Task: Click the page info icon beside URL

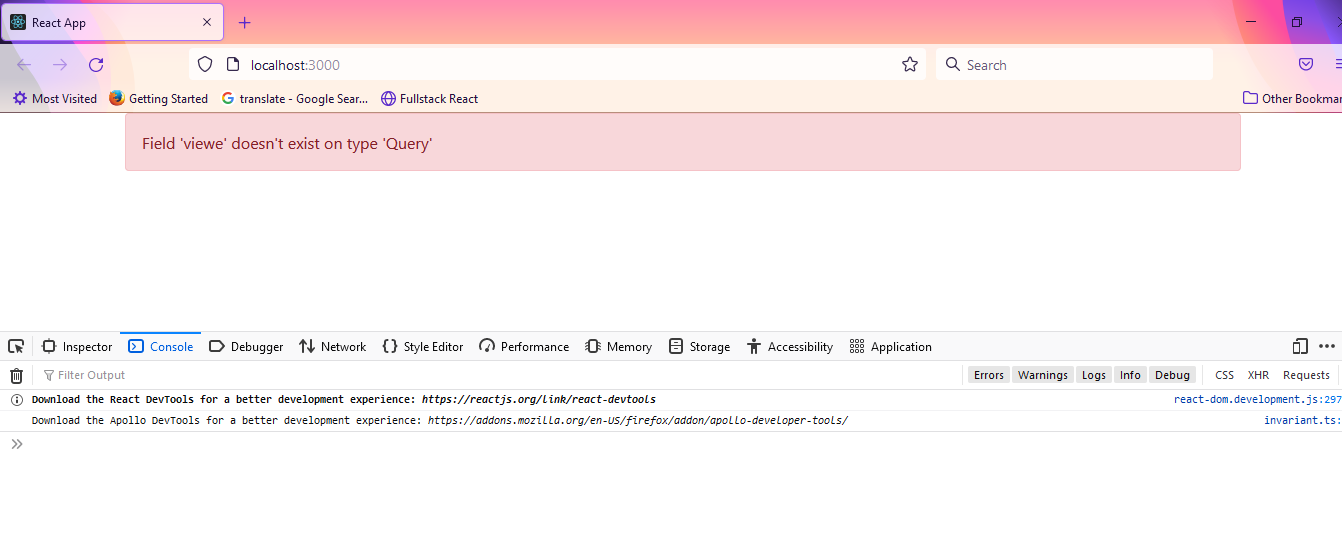Action: 233,65
